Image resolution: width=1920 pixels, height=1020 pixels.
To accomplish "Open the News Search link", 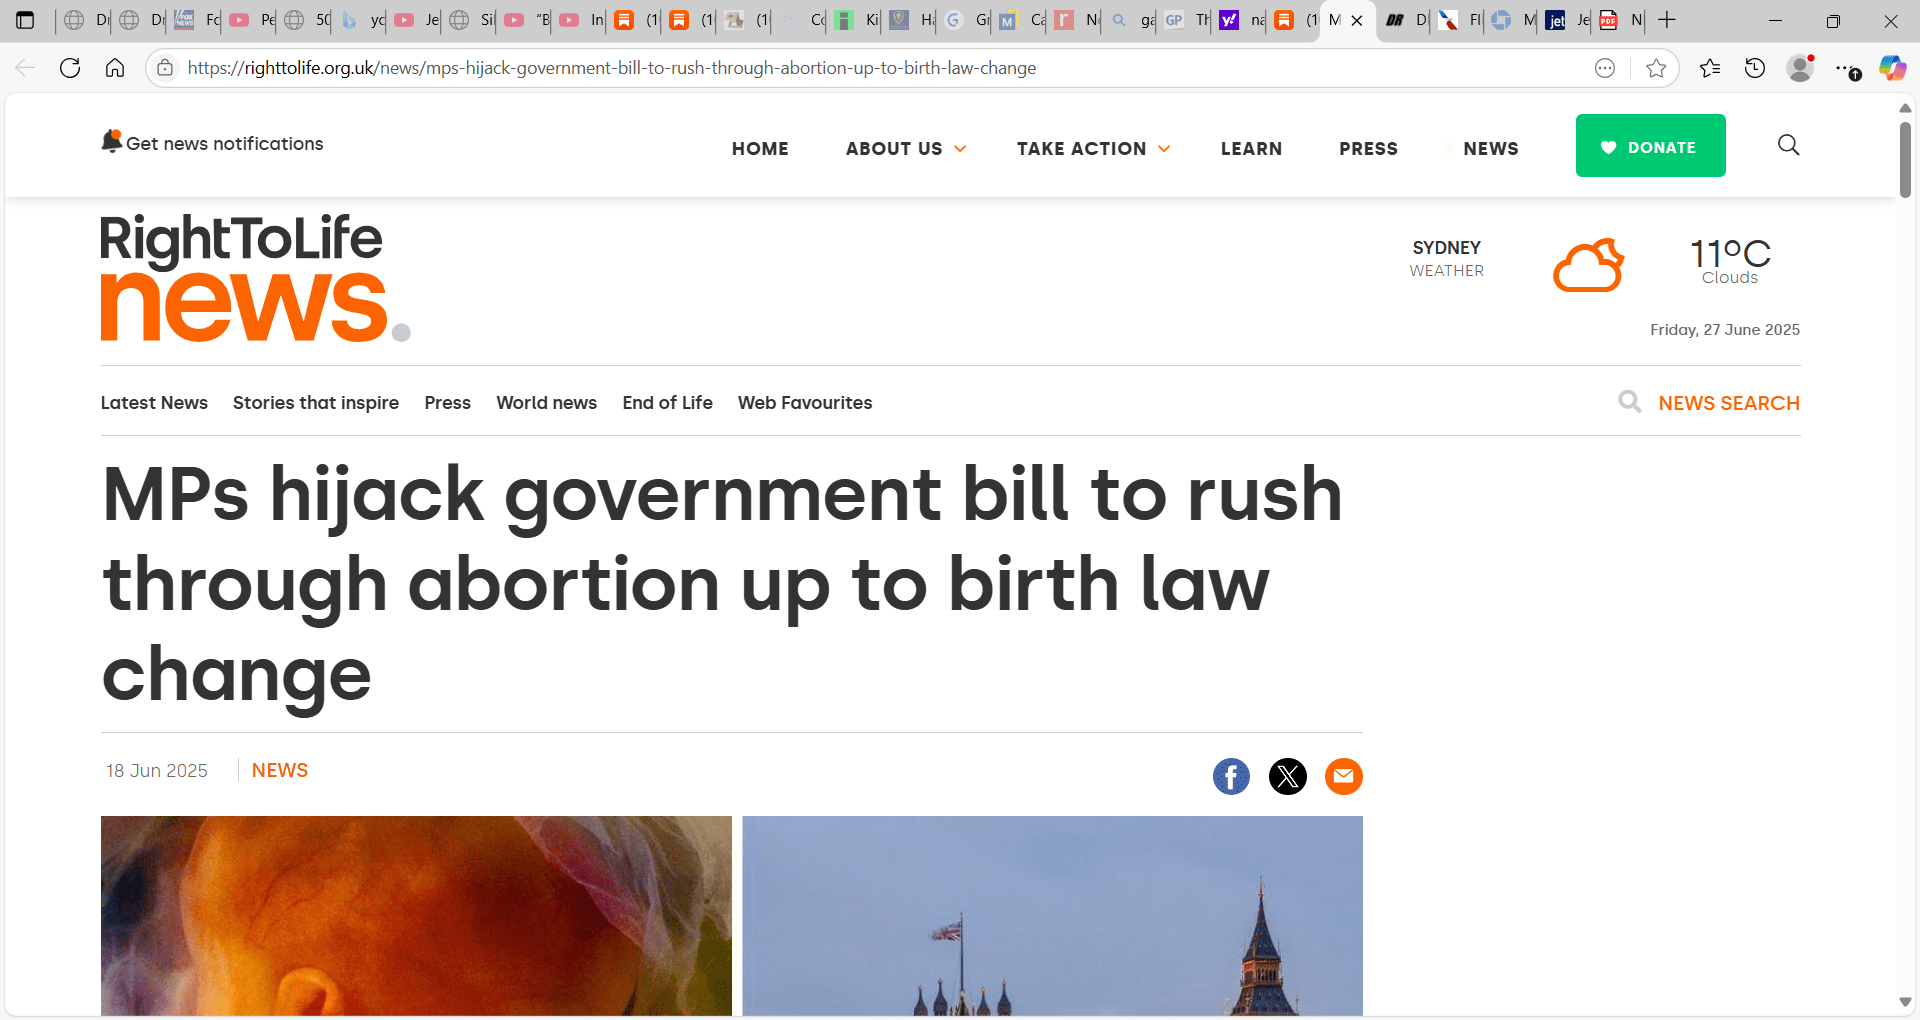I will click(x=1728, y=403).
